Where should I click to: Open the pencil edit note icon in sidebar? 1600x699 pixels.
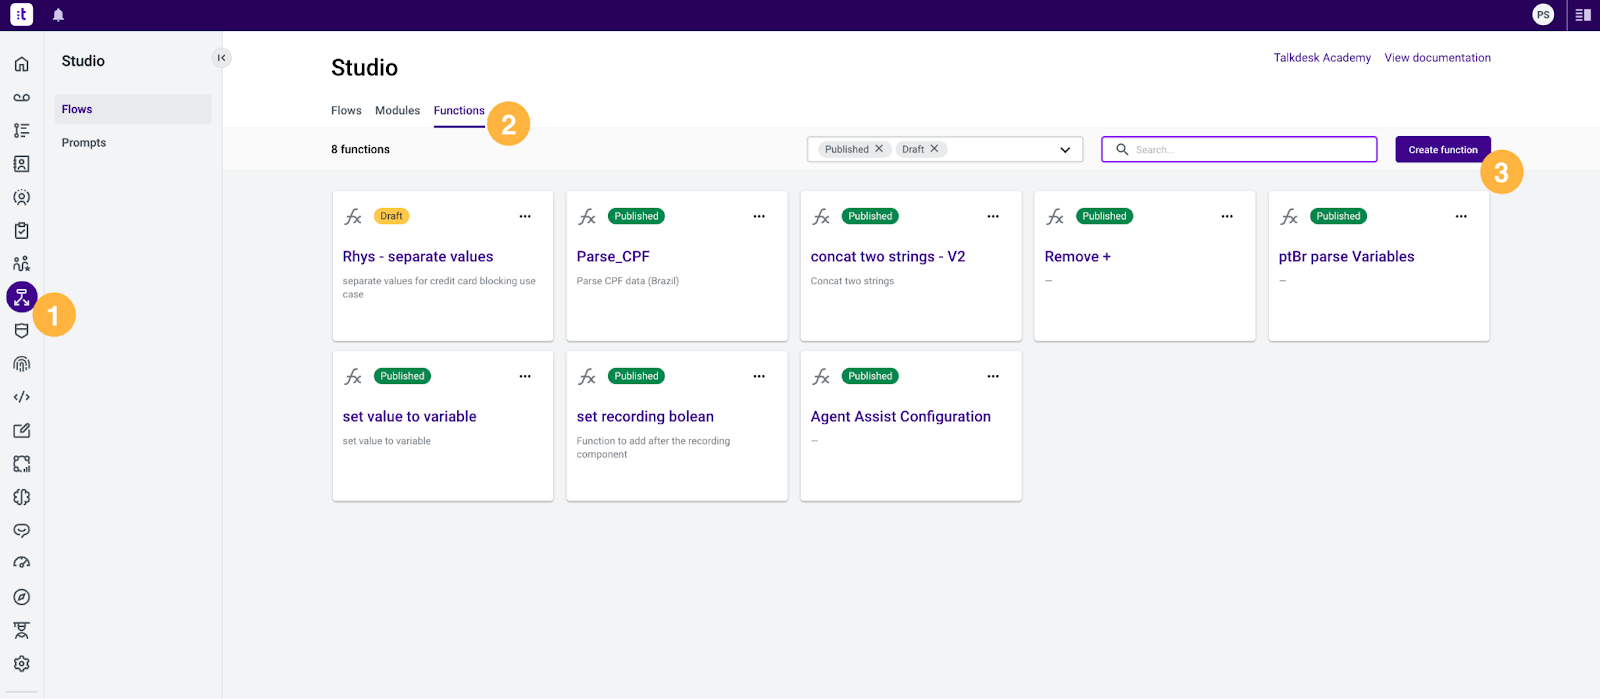[x=21, y=430]
